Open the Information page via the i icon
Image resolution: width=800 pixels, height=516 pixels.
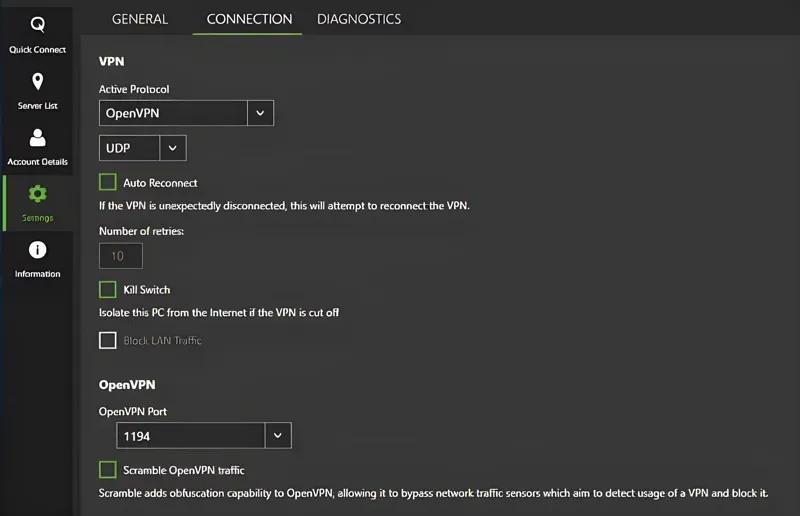(x=37, y=250)
